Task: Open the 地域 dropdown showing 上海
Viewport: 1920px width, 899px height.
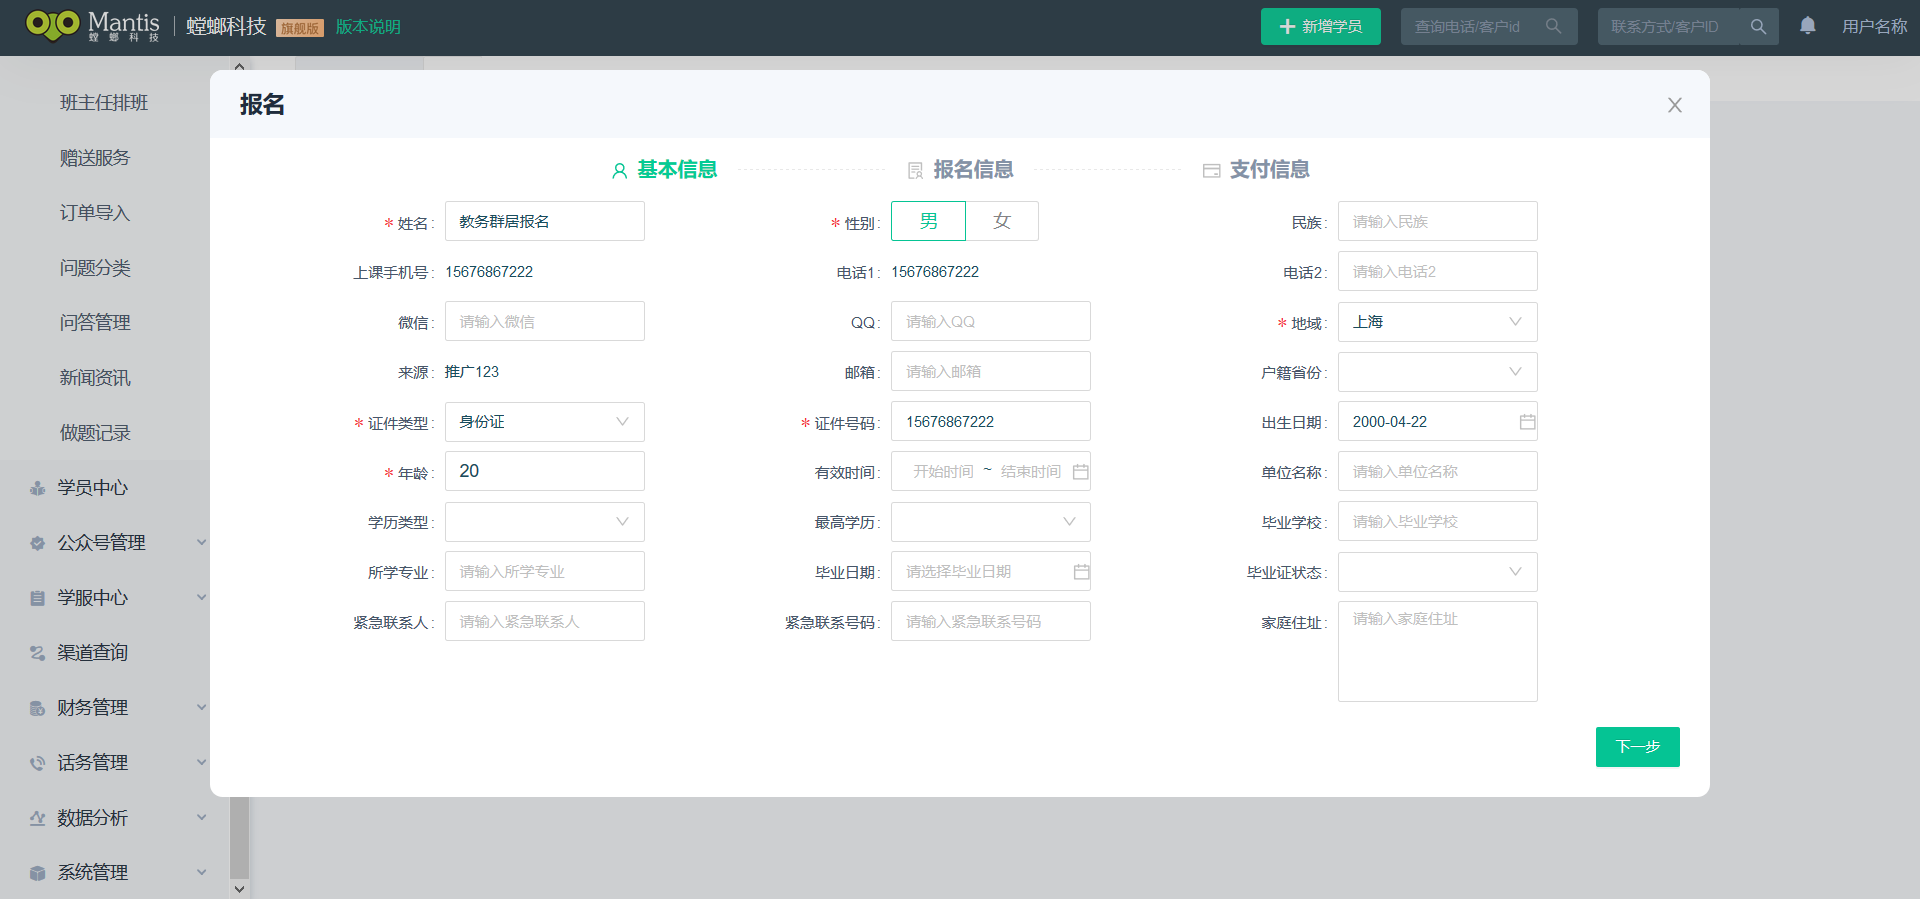Action: (x=1437, y=322)
